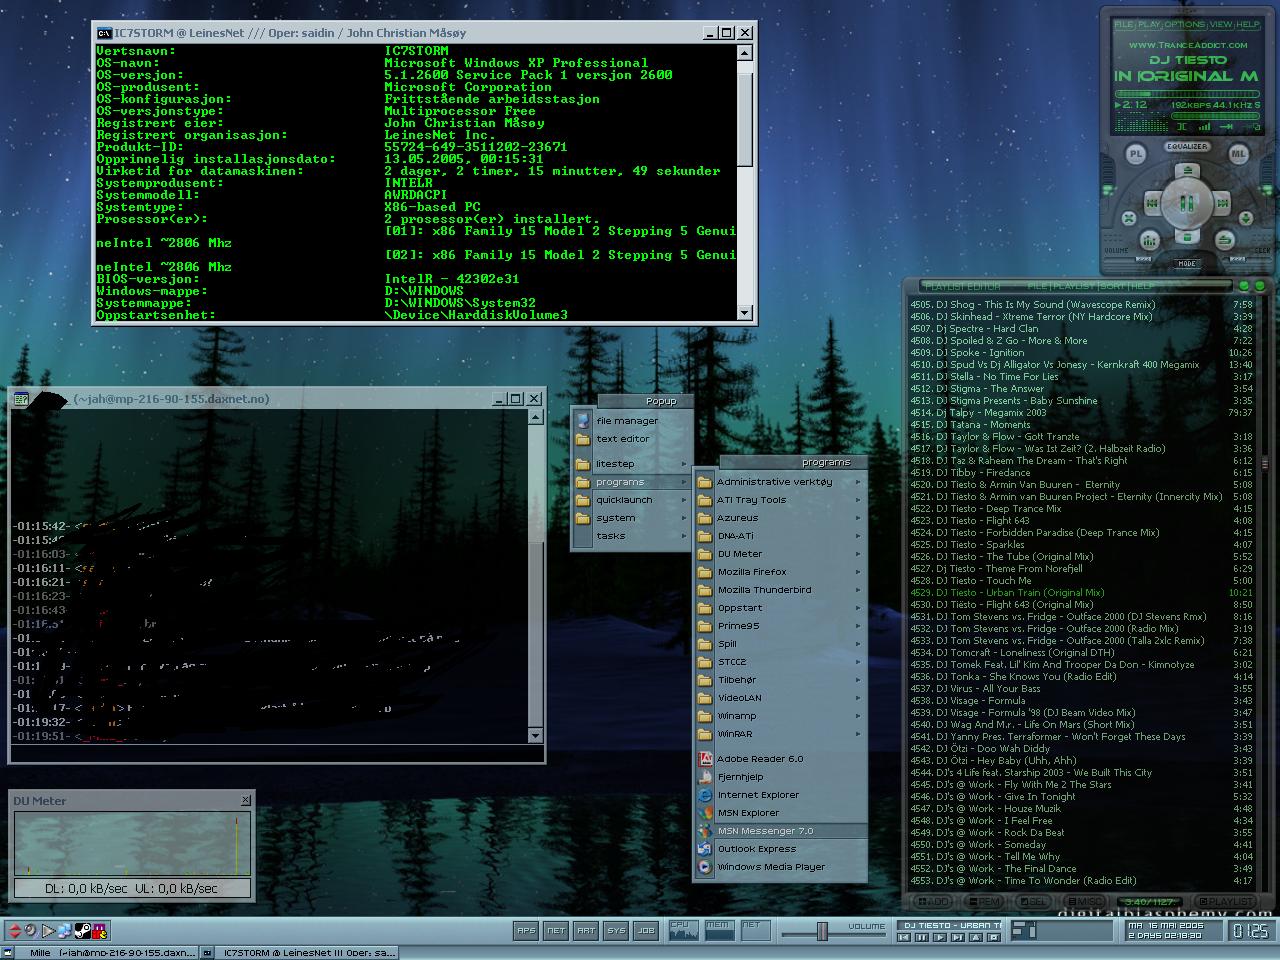Toggle shuffle with the crossed-arrows Winamp button
1280x960 pixels.
pyautogui.click(x=1129, y=218)
